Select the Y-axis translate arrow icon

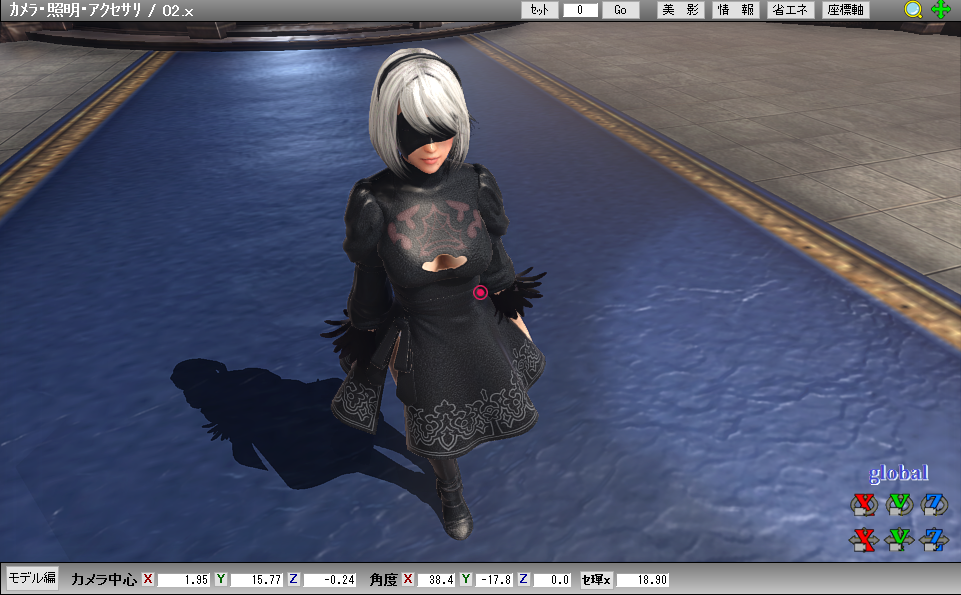[898, 540]
